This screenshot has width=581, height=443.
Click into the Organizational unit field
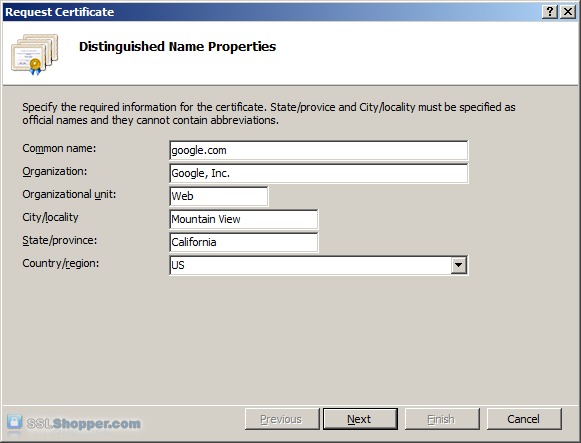coord(219,196)
